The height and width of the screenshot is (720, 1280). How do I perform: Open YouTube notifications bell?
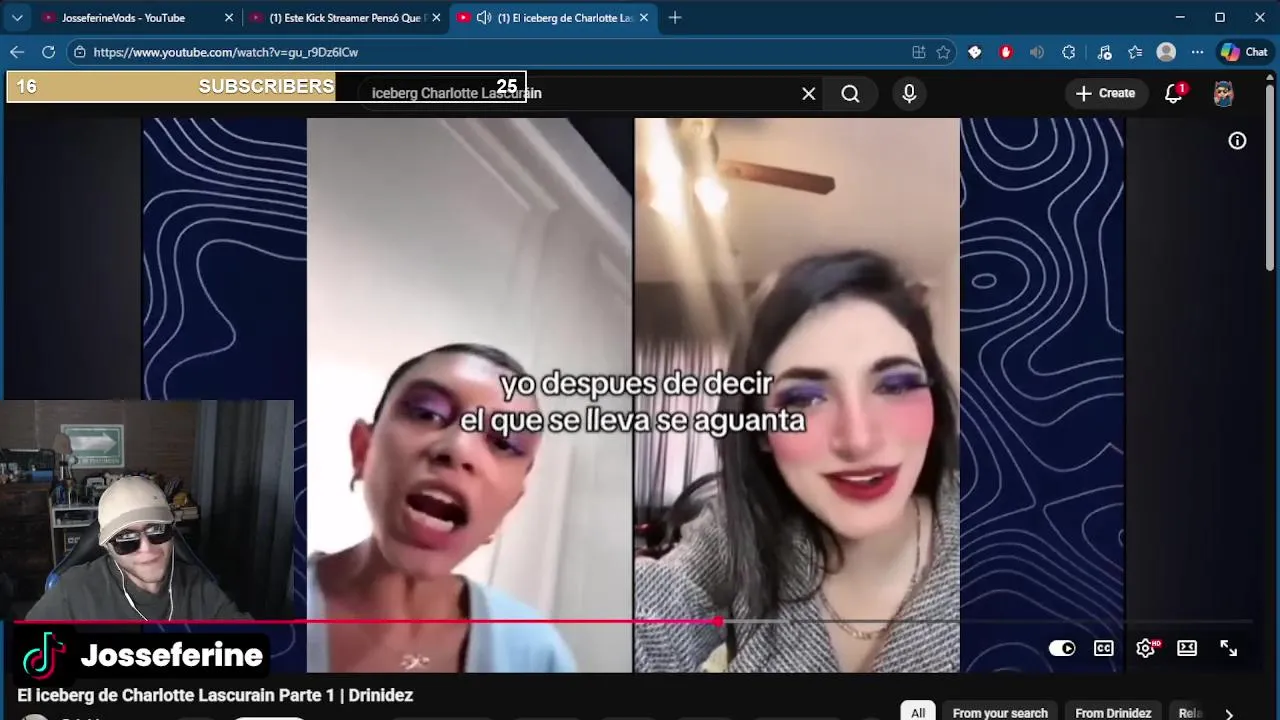(x=1174, y=93)
